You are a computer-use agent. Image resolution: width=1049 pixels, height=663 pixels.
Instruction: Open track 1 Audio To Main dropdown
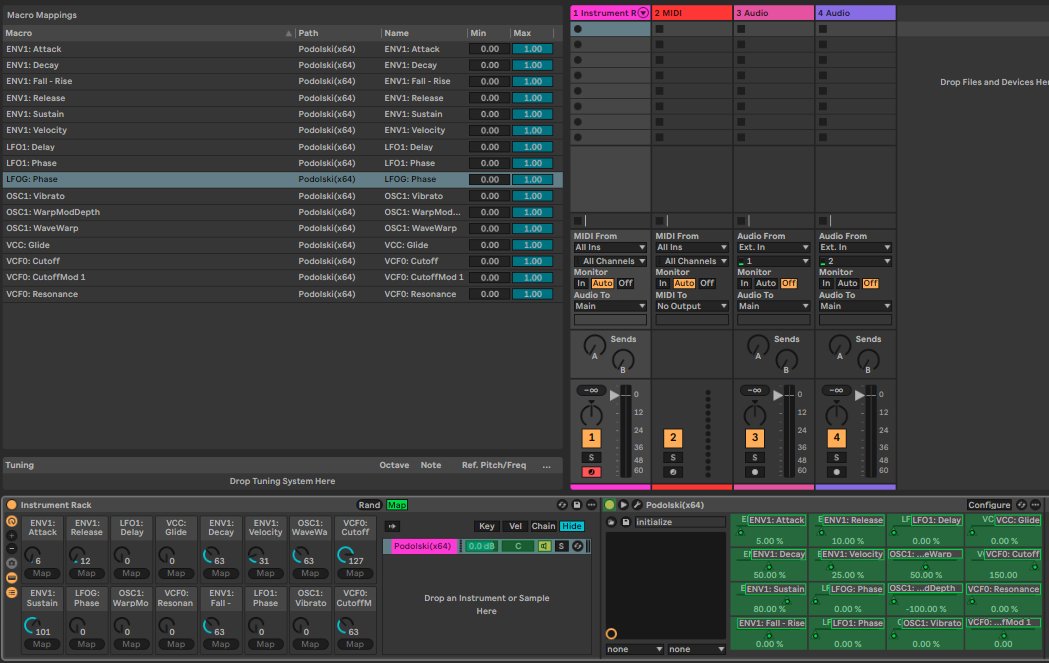(610, 306)
